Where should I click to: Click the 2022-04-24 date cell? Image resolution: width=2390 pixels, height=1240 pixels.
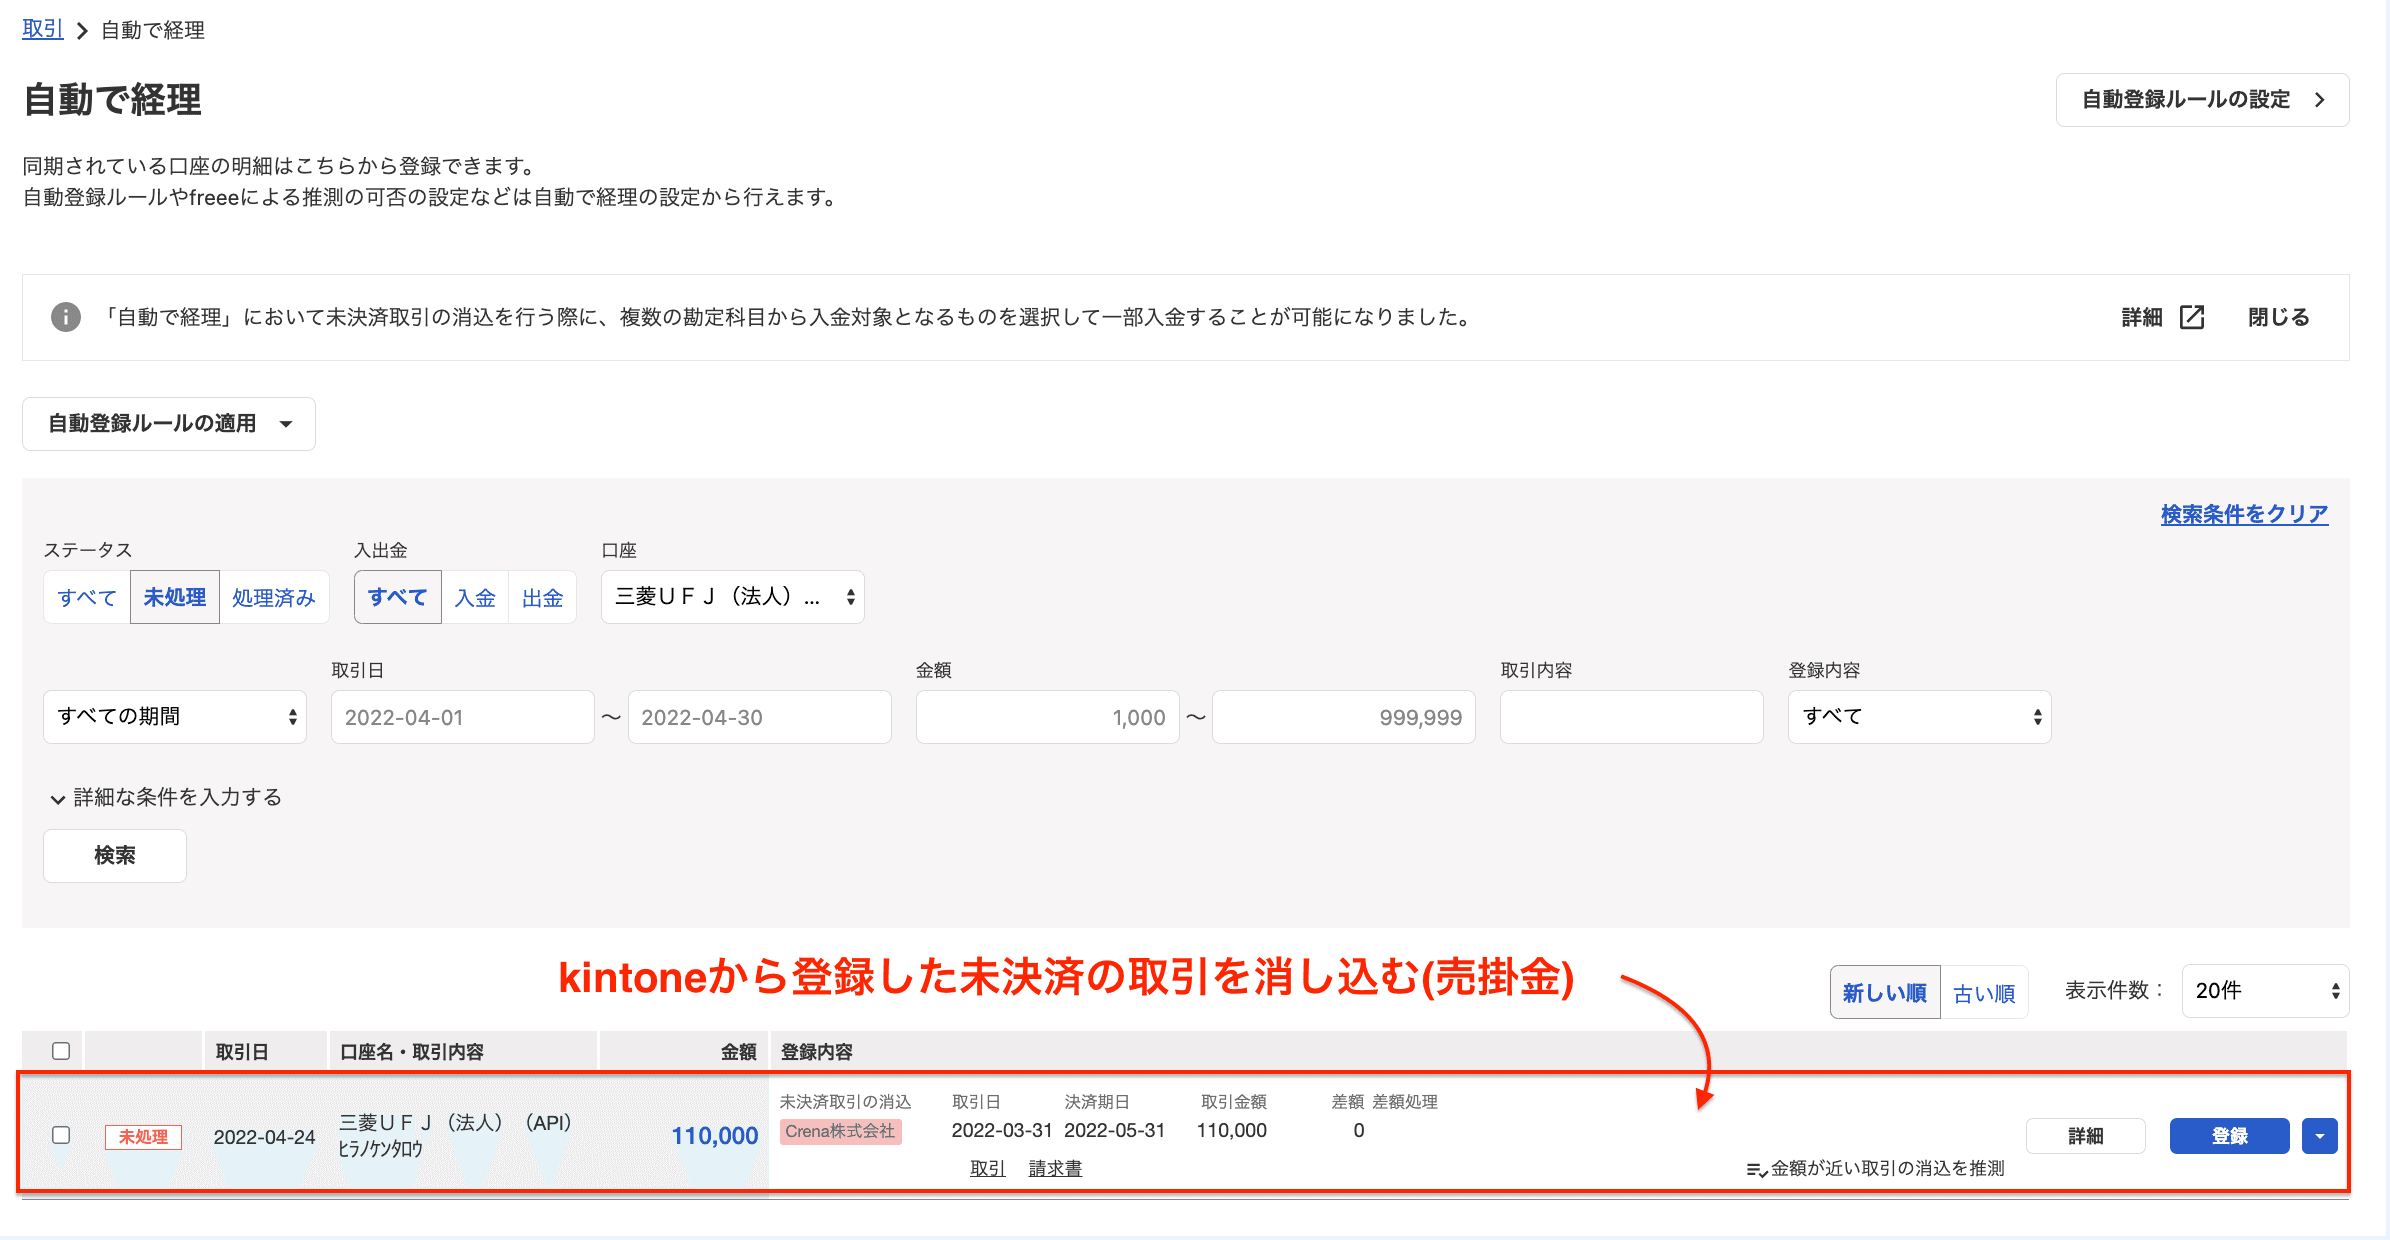click(264, 1137)
